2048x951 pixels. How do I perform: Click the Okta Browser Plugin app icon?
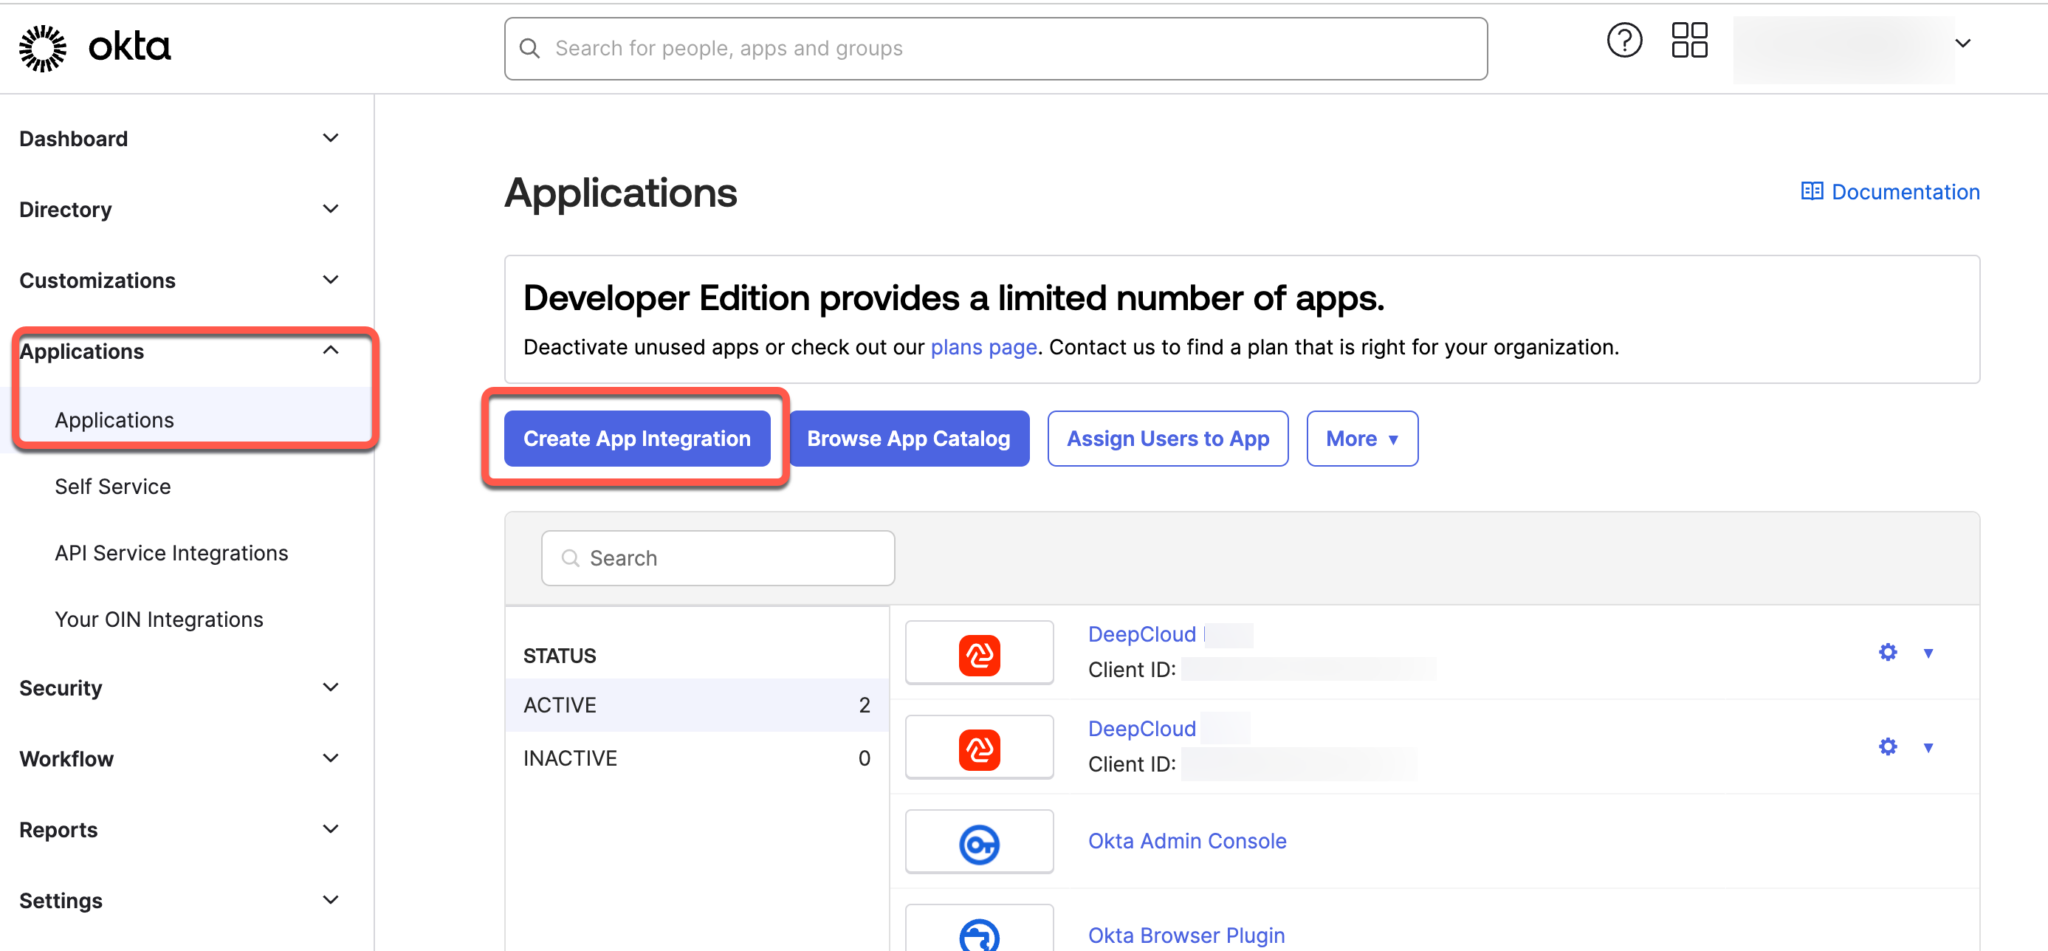click(x=979, y=934)
